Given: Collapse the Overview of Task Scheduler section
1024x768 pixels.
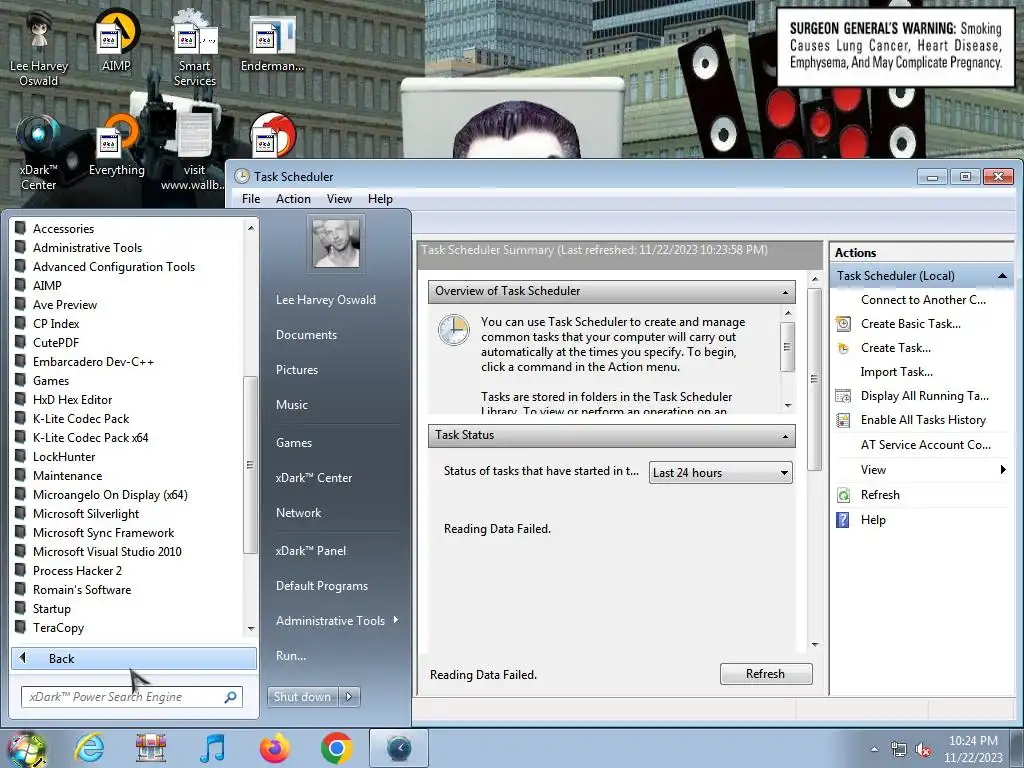Looking at the screenshot, I should 785,292.
